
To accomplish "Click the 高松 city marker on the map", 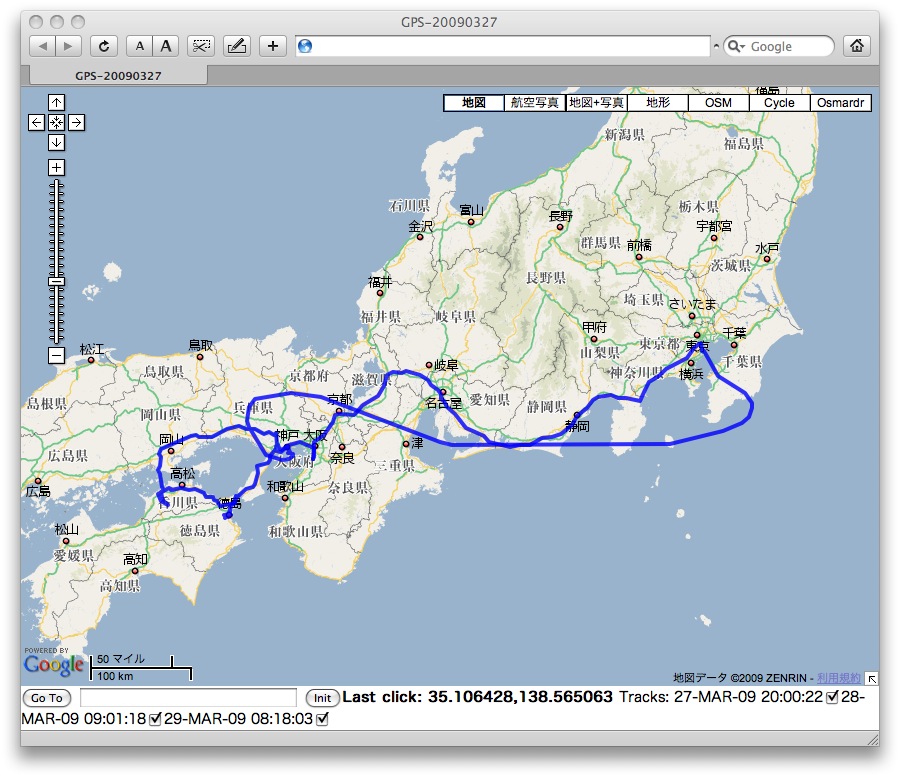I will click(x=182, y=485).
